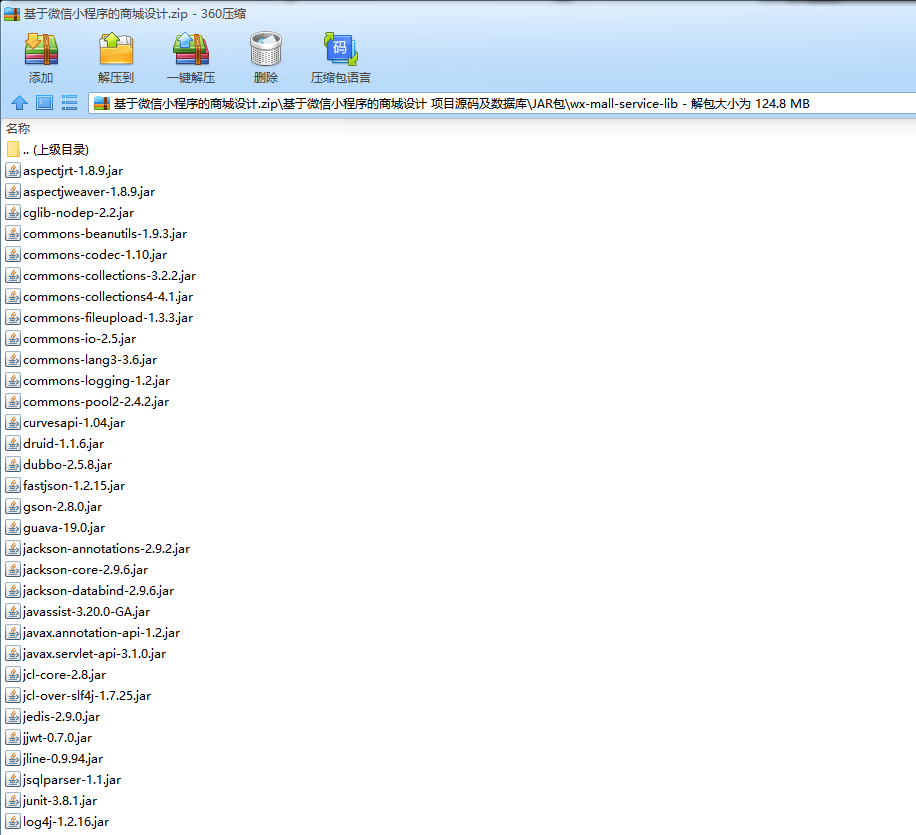916x835 pixels.
Task: Select commons-lang3-3.6.jar file
Action: (82, 360)
